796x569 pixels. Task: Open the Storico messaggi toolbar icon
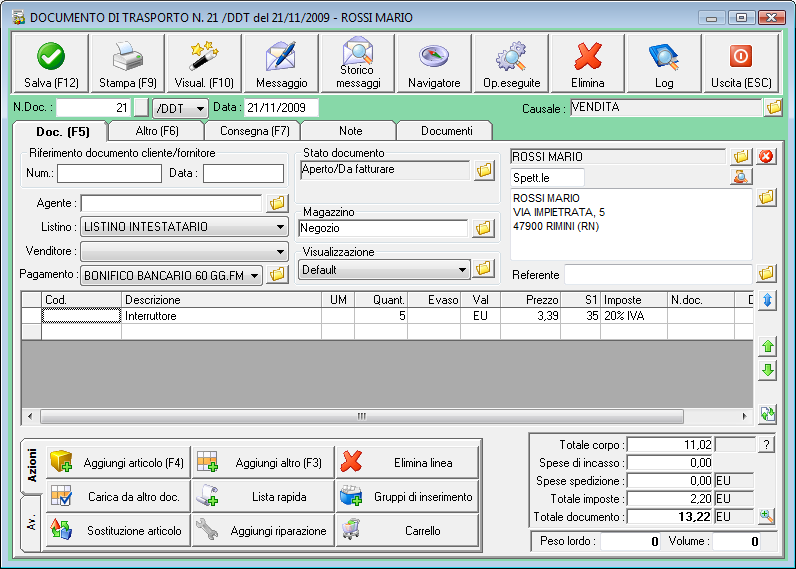pyautogui.click(x=358, y=64)
